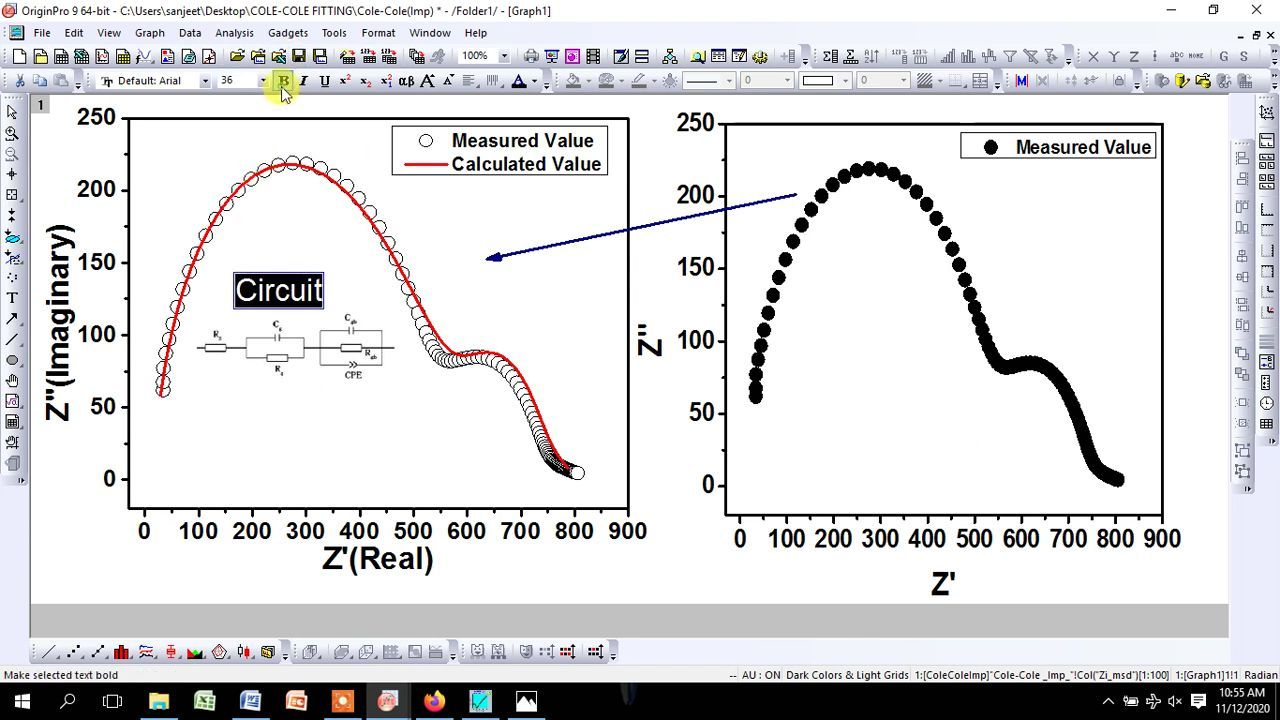Click the red M mask icon

coord(1021,81)
